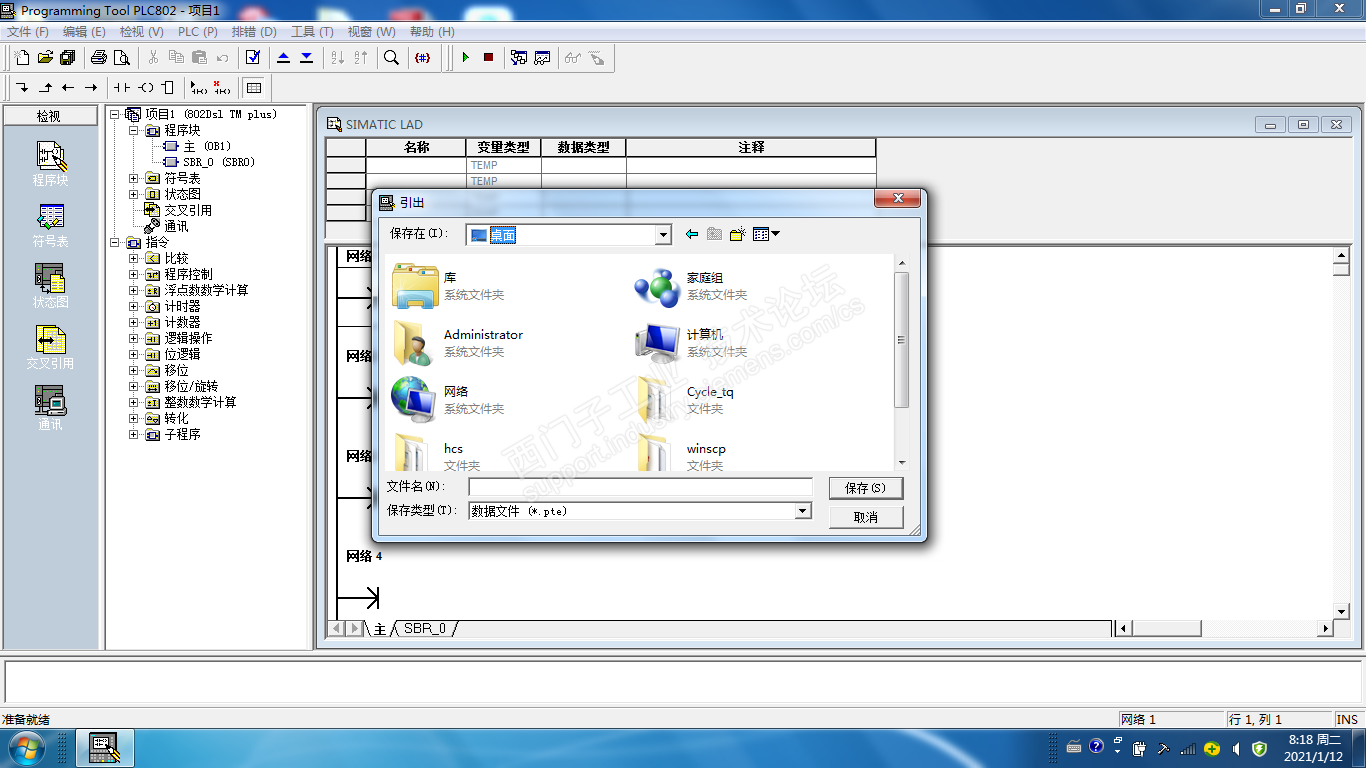Screen dimensions: 1366x768
Task: Select 交叉引用 in the project tree
Action: [178, 210]
